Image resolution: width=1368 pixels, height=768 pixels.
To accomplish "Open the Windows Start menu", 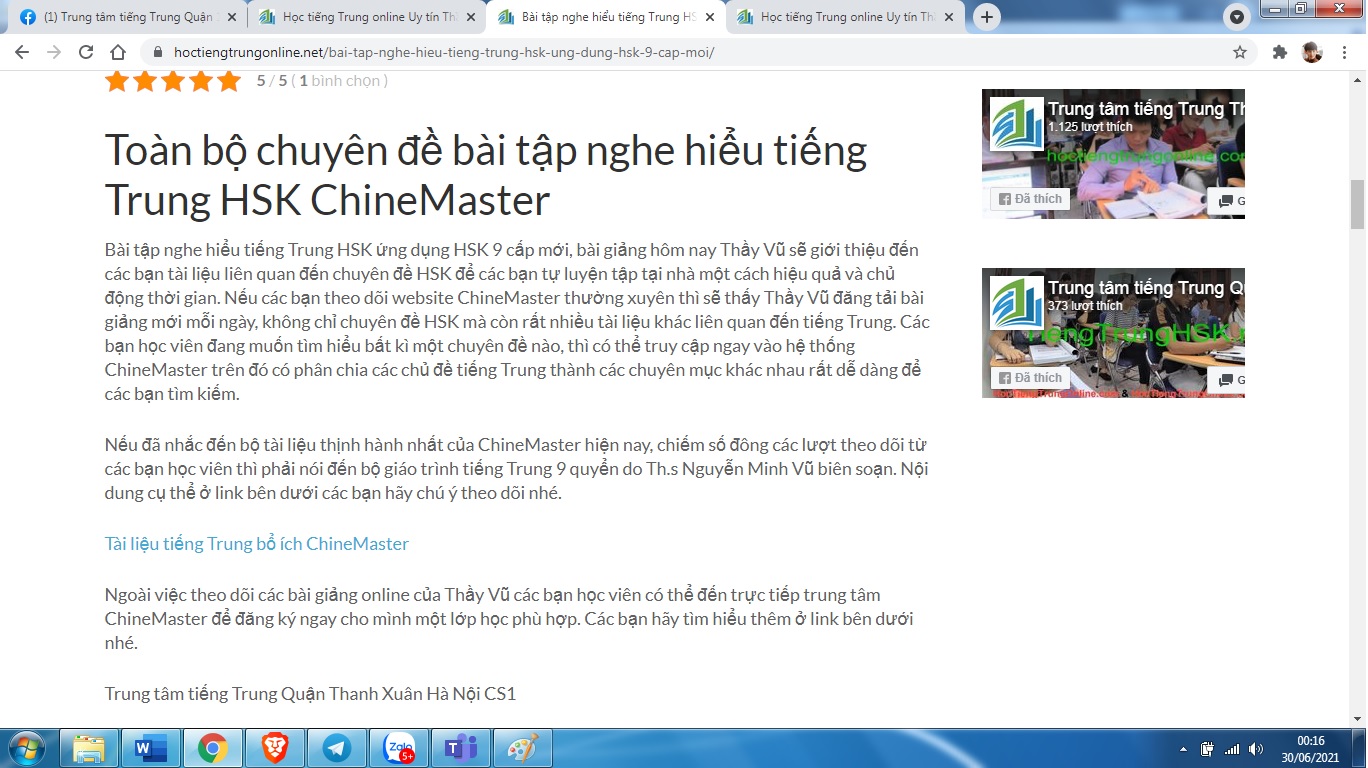I will [26, 748].
